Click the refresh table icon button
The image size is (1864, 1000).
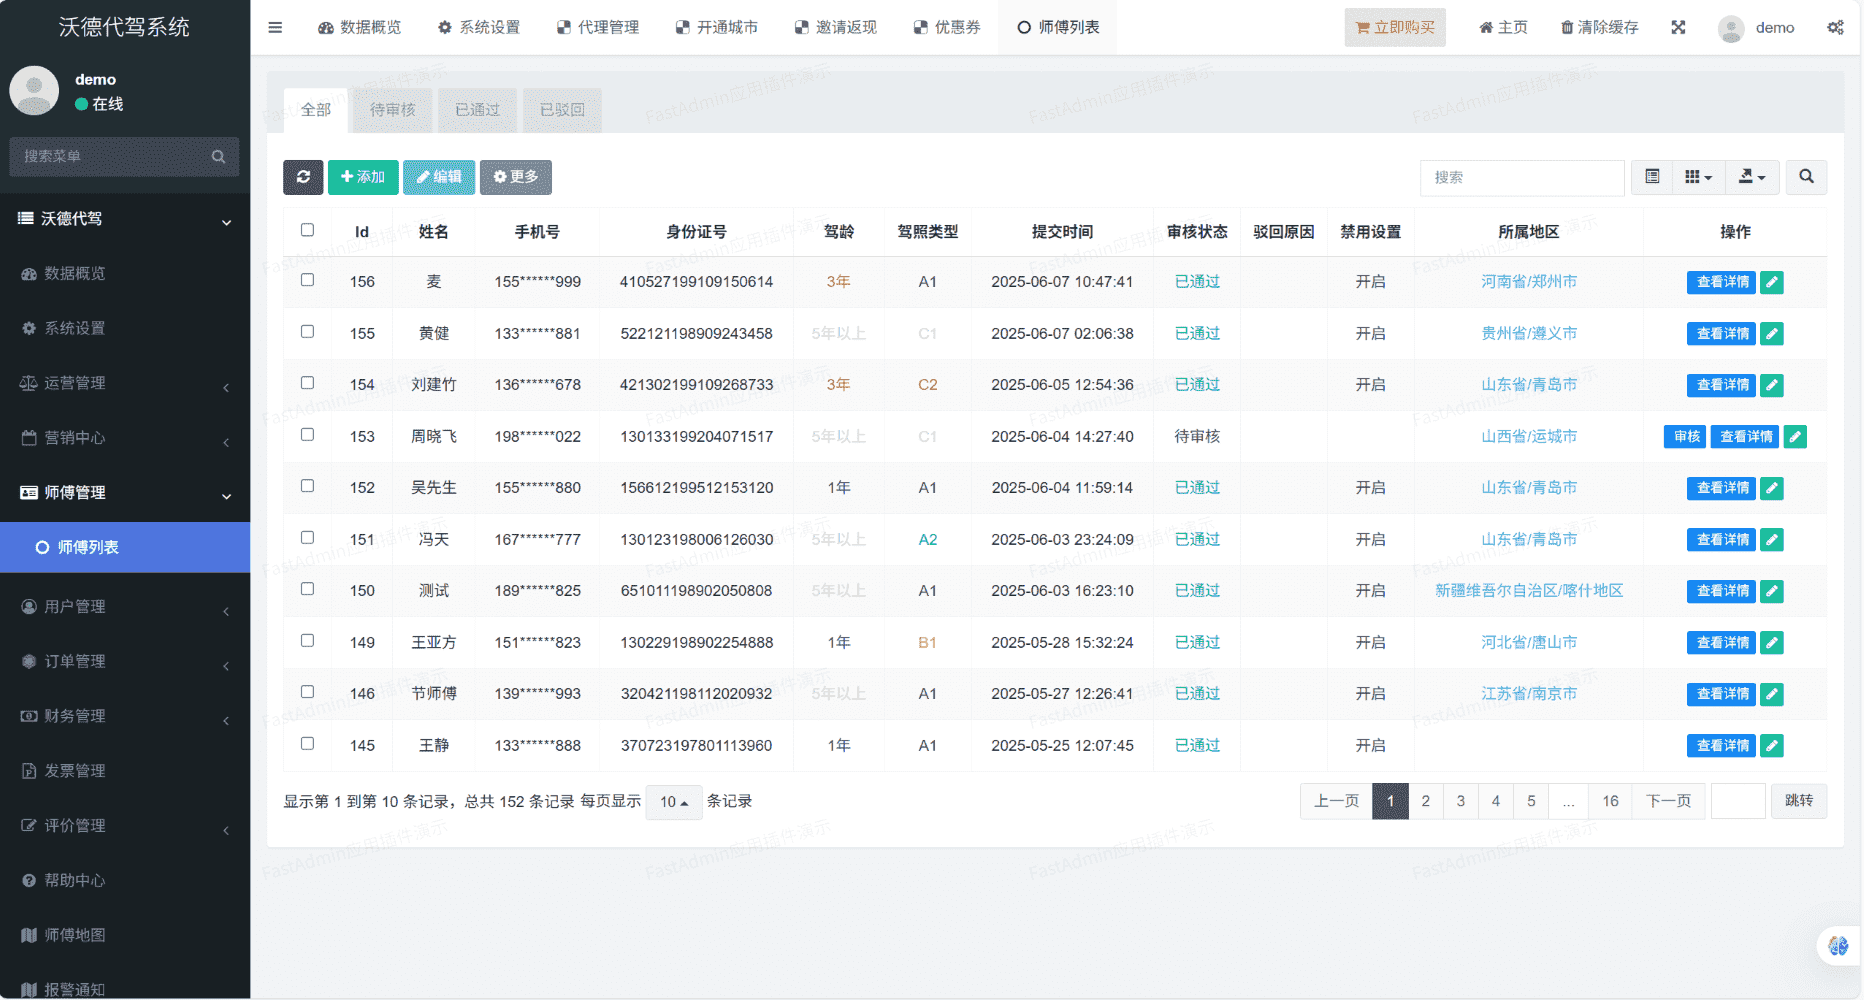303,177
